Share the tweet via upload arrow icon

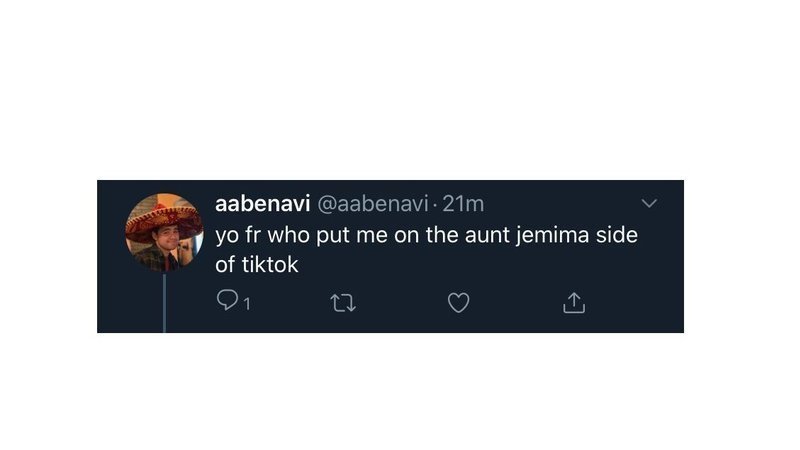click(x=574, y=303)
